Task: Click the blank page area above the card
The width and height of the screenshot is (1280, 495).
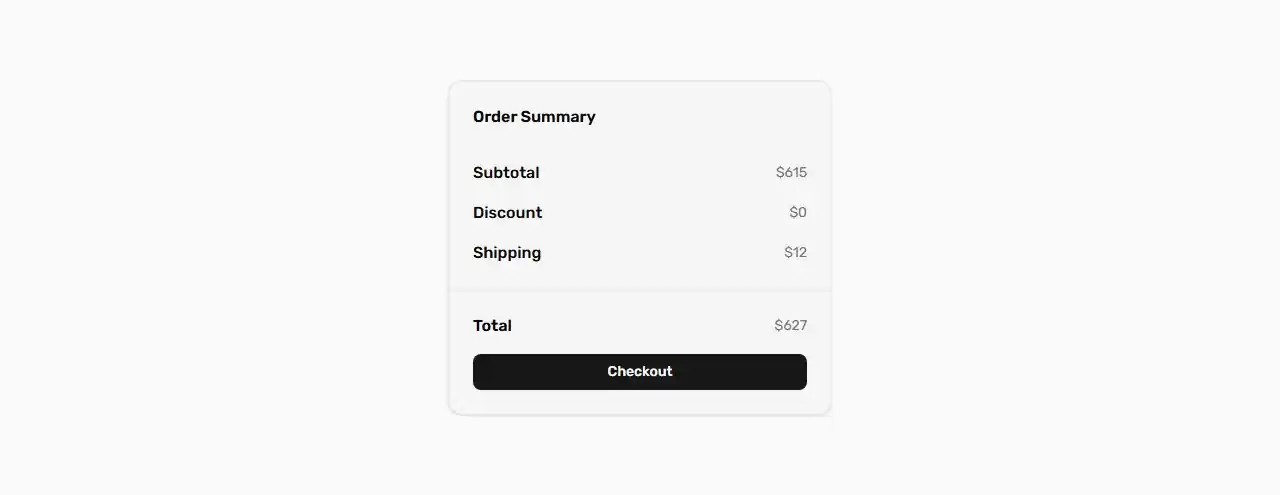Action: point(640,40)
